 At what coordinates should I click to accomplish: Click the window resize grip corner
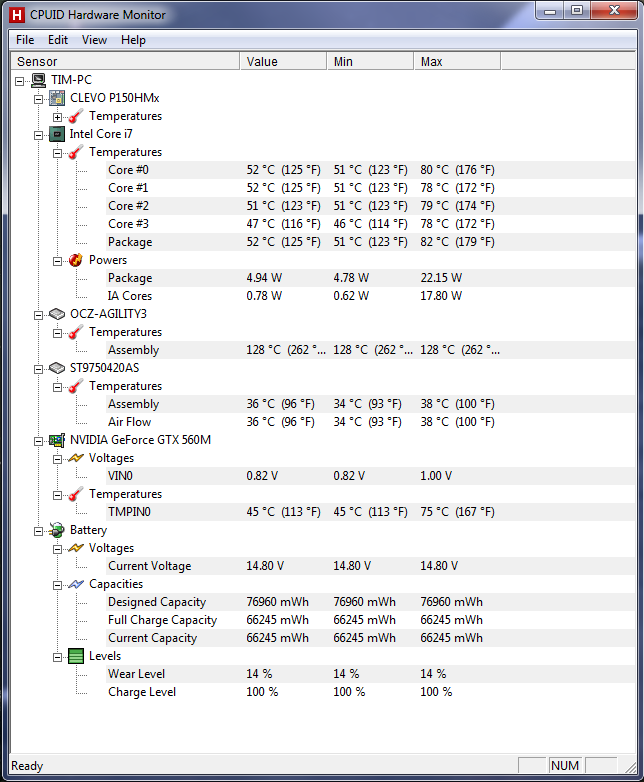tap(631, 768)
